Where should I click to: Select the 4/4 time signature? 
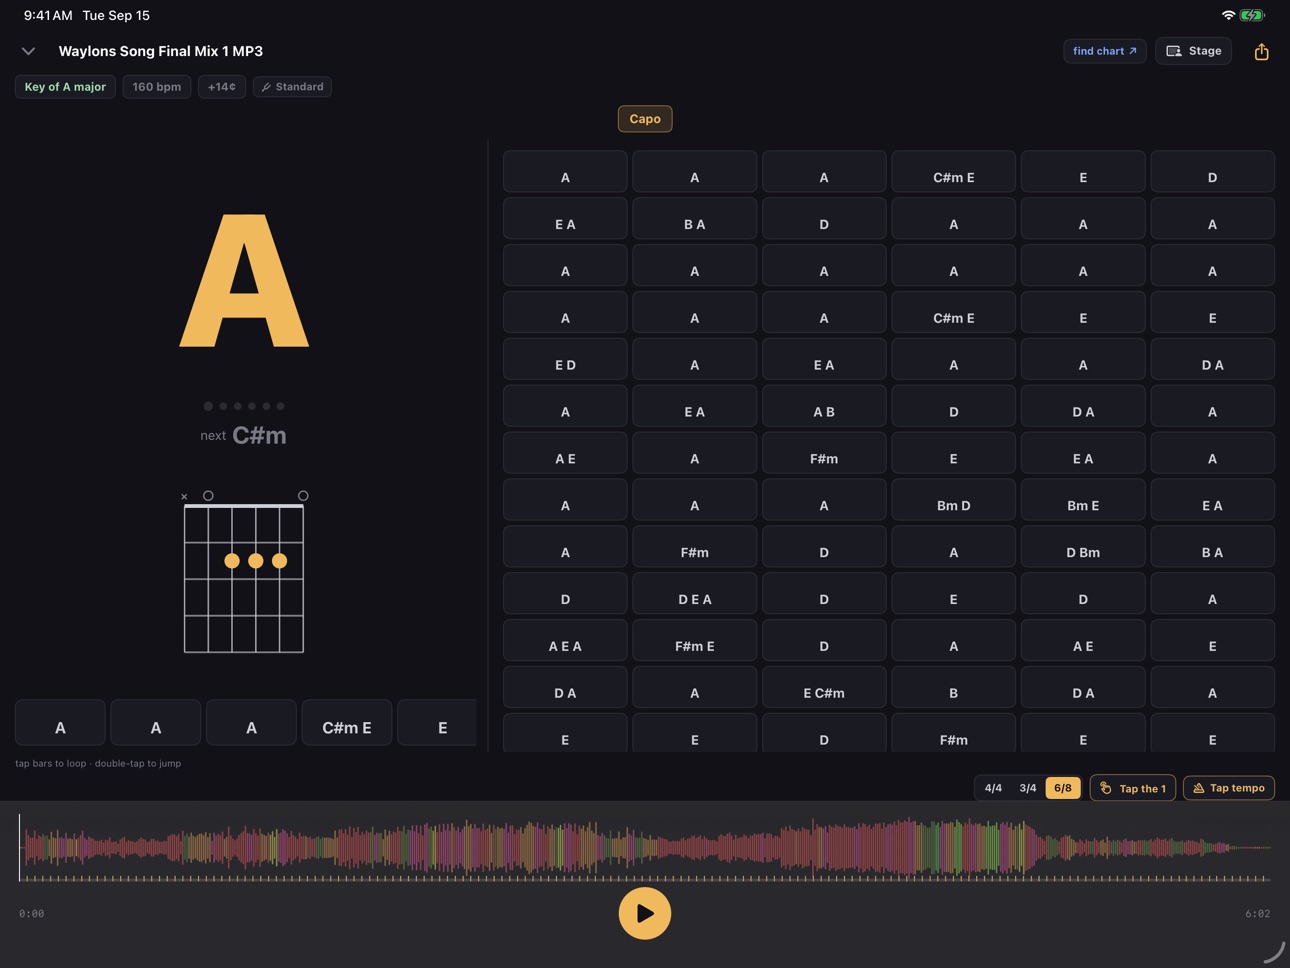click(993, 788)
